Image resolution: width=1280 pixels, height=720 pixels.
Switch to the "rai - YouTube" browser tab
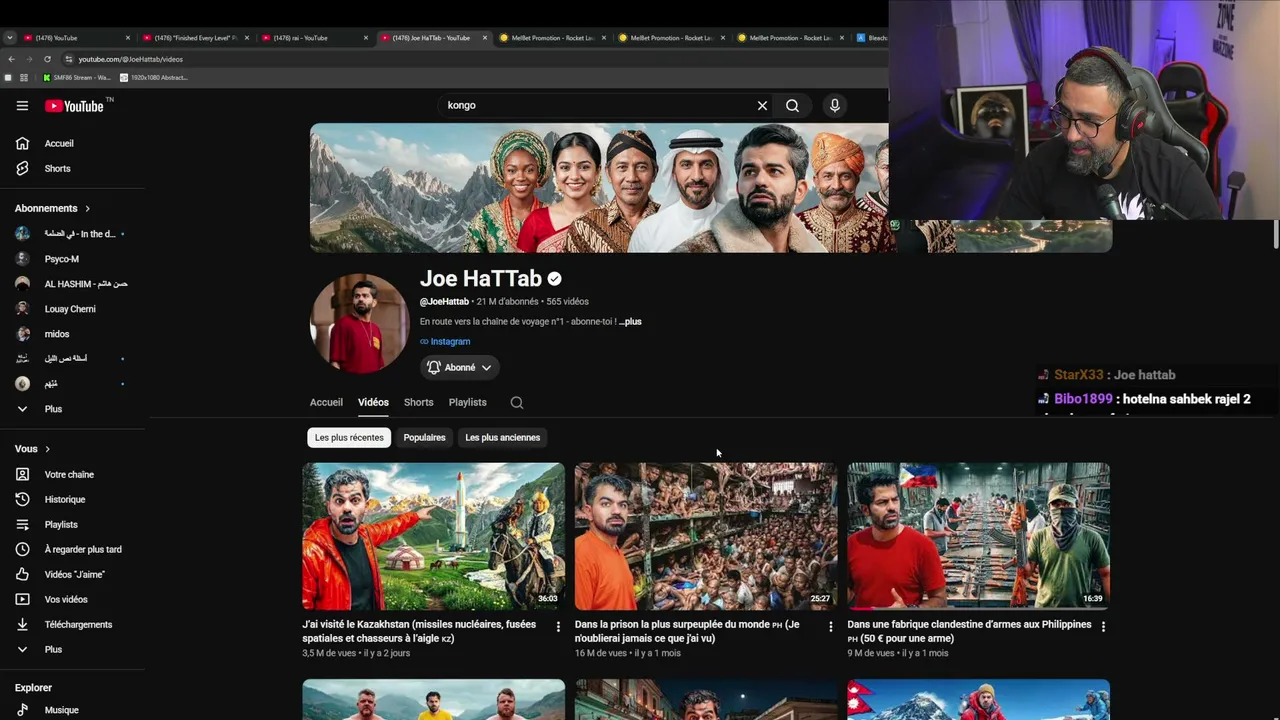(x=314, y=38)
